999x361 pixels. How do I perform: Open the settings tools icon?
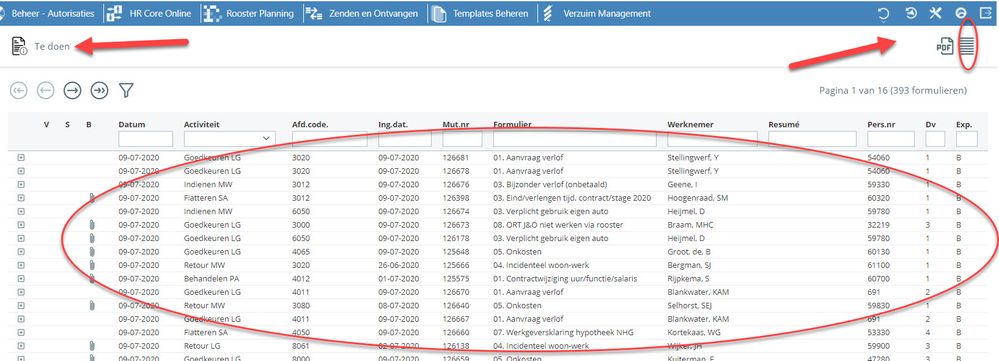point(935,13)
